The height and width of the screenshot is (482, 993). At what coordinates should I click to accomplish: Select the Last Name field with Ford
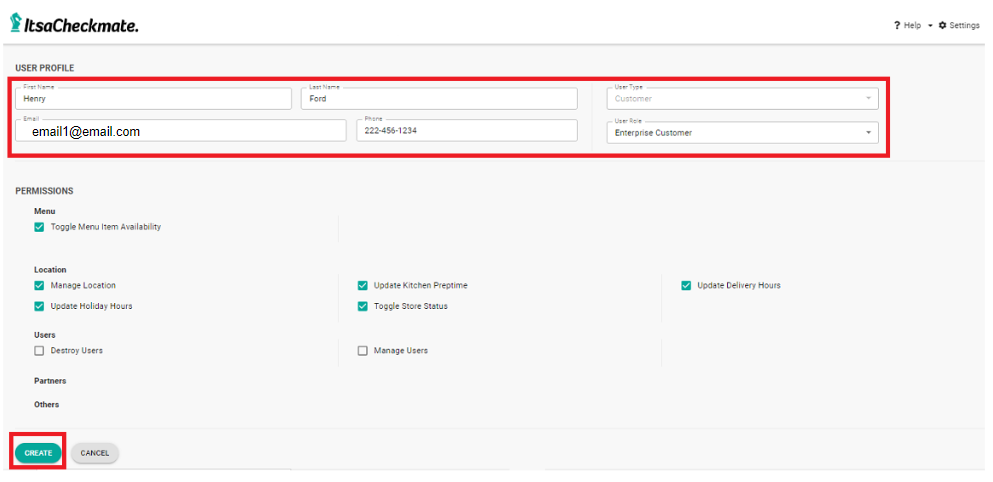click(439, 99)
